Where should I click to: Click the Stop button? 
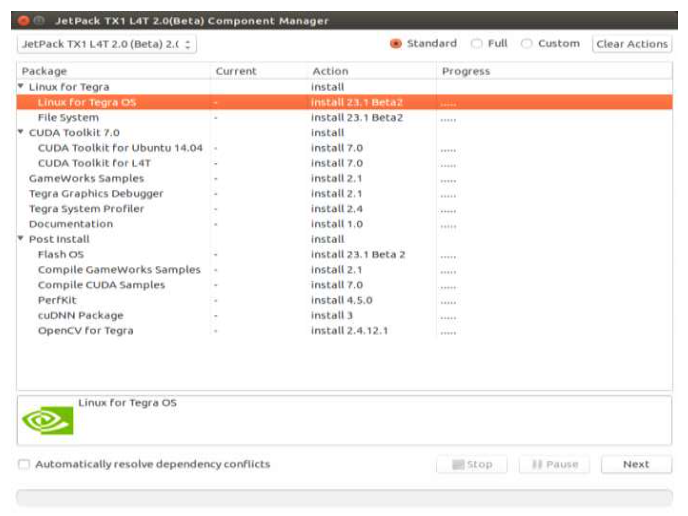click(x=472, y=464)
